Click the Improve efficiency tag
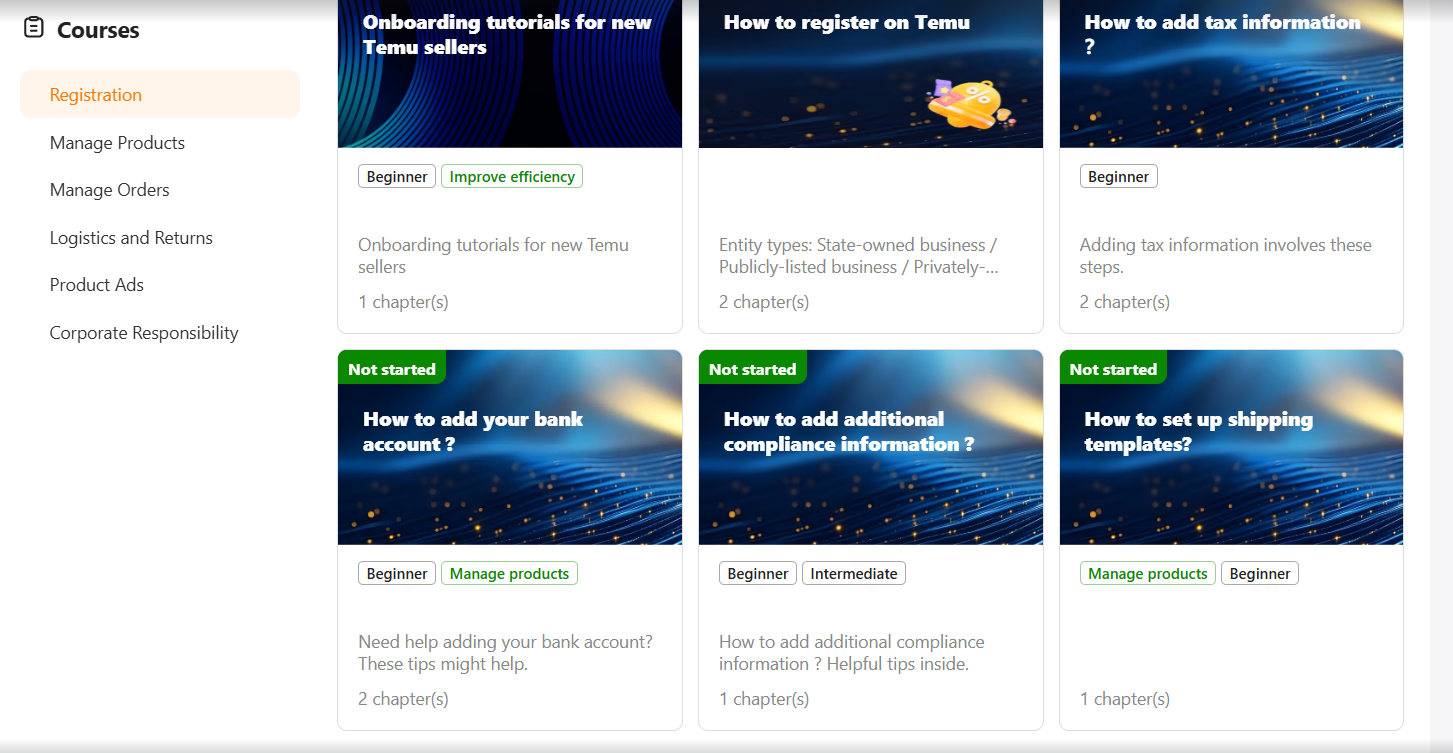Viewport: 1453px width, 753px height. (512, 177)
